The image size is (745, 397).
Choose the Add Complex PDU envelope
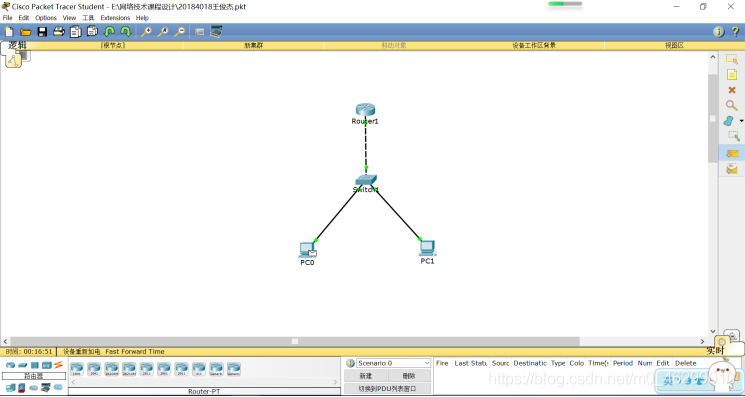pos(732,169)
